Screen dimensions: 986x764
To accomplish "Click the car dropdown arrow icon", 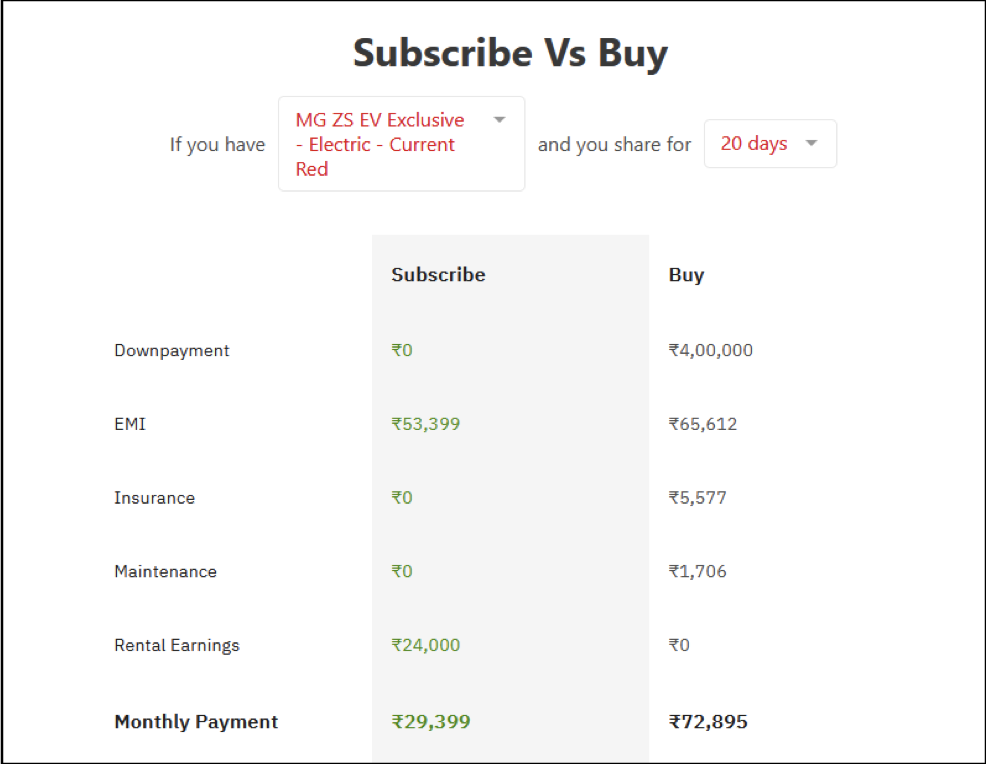I will (499, 119).
